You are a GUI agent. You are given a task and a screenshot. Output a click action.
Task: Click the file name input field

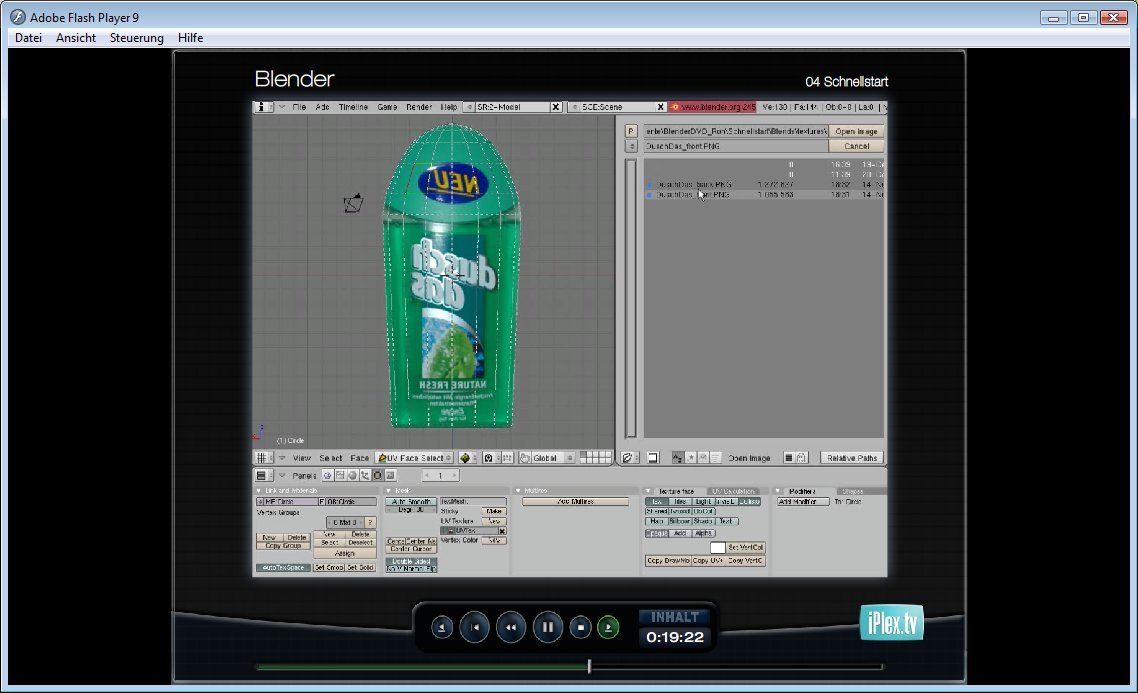(x=734, y=146)
